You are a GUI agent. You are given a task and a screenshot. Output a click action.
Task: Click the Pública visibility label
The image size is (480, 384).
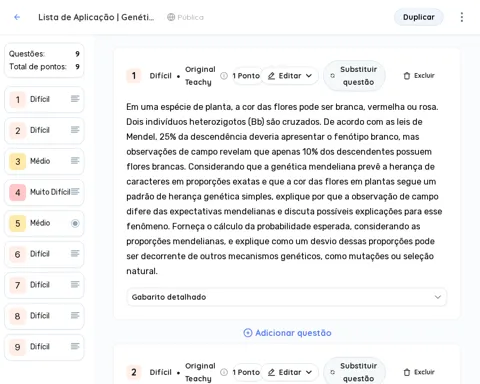(190, 17)
